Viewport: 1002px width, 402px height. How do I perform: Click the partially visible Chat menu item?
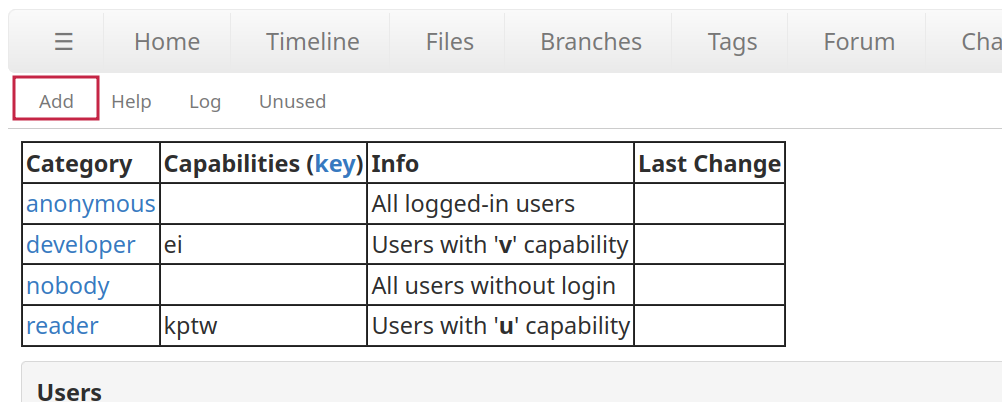tap(980, 42)
